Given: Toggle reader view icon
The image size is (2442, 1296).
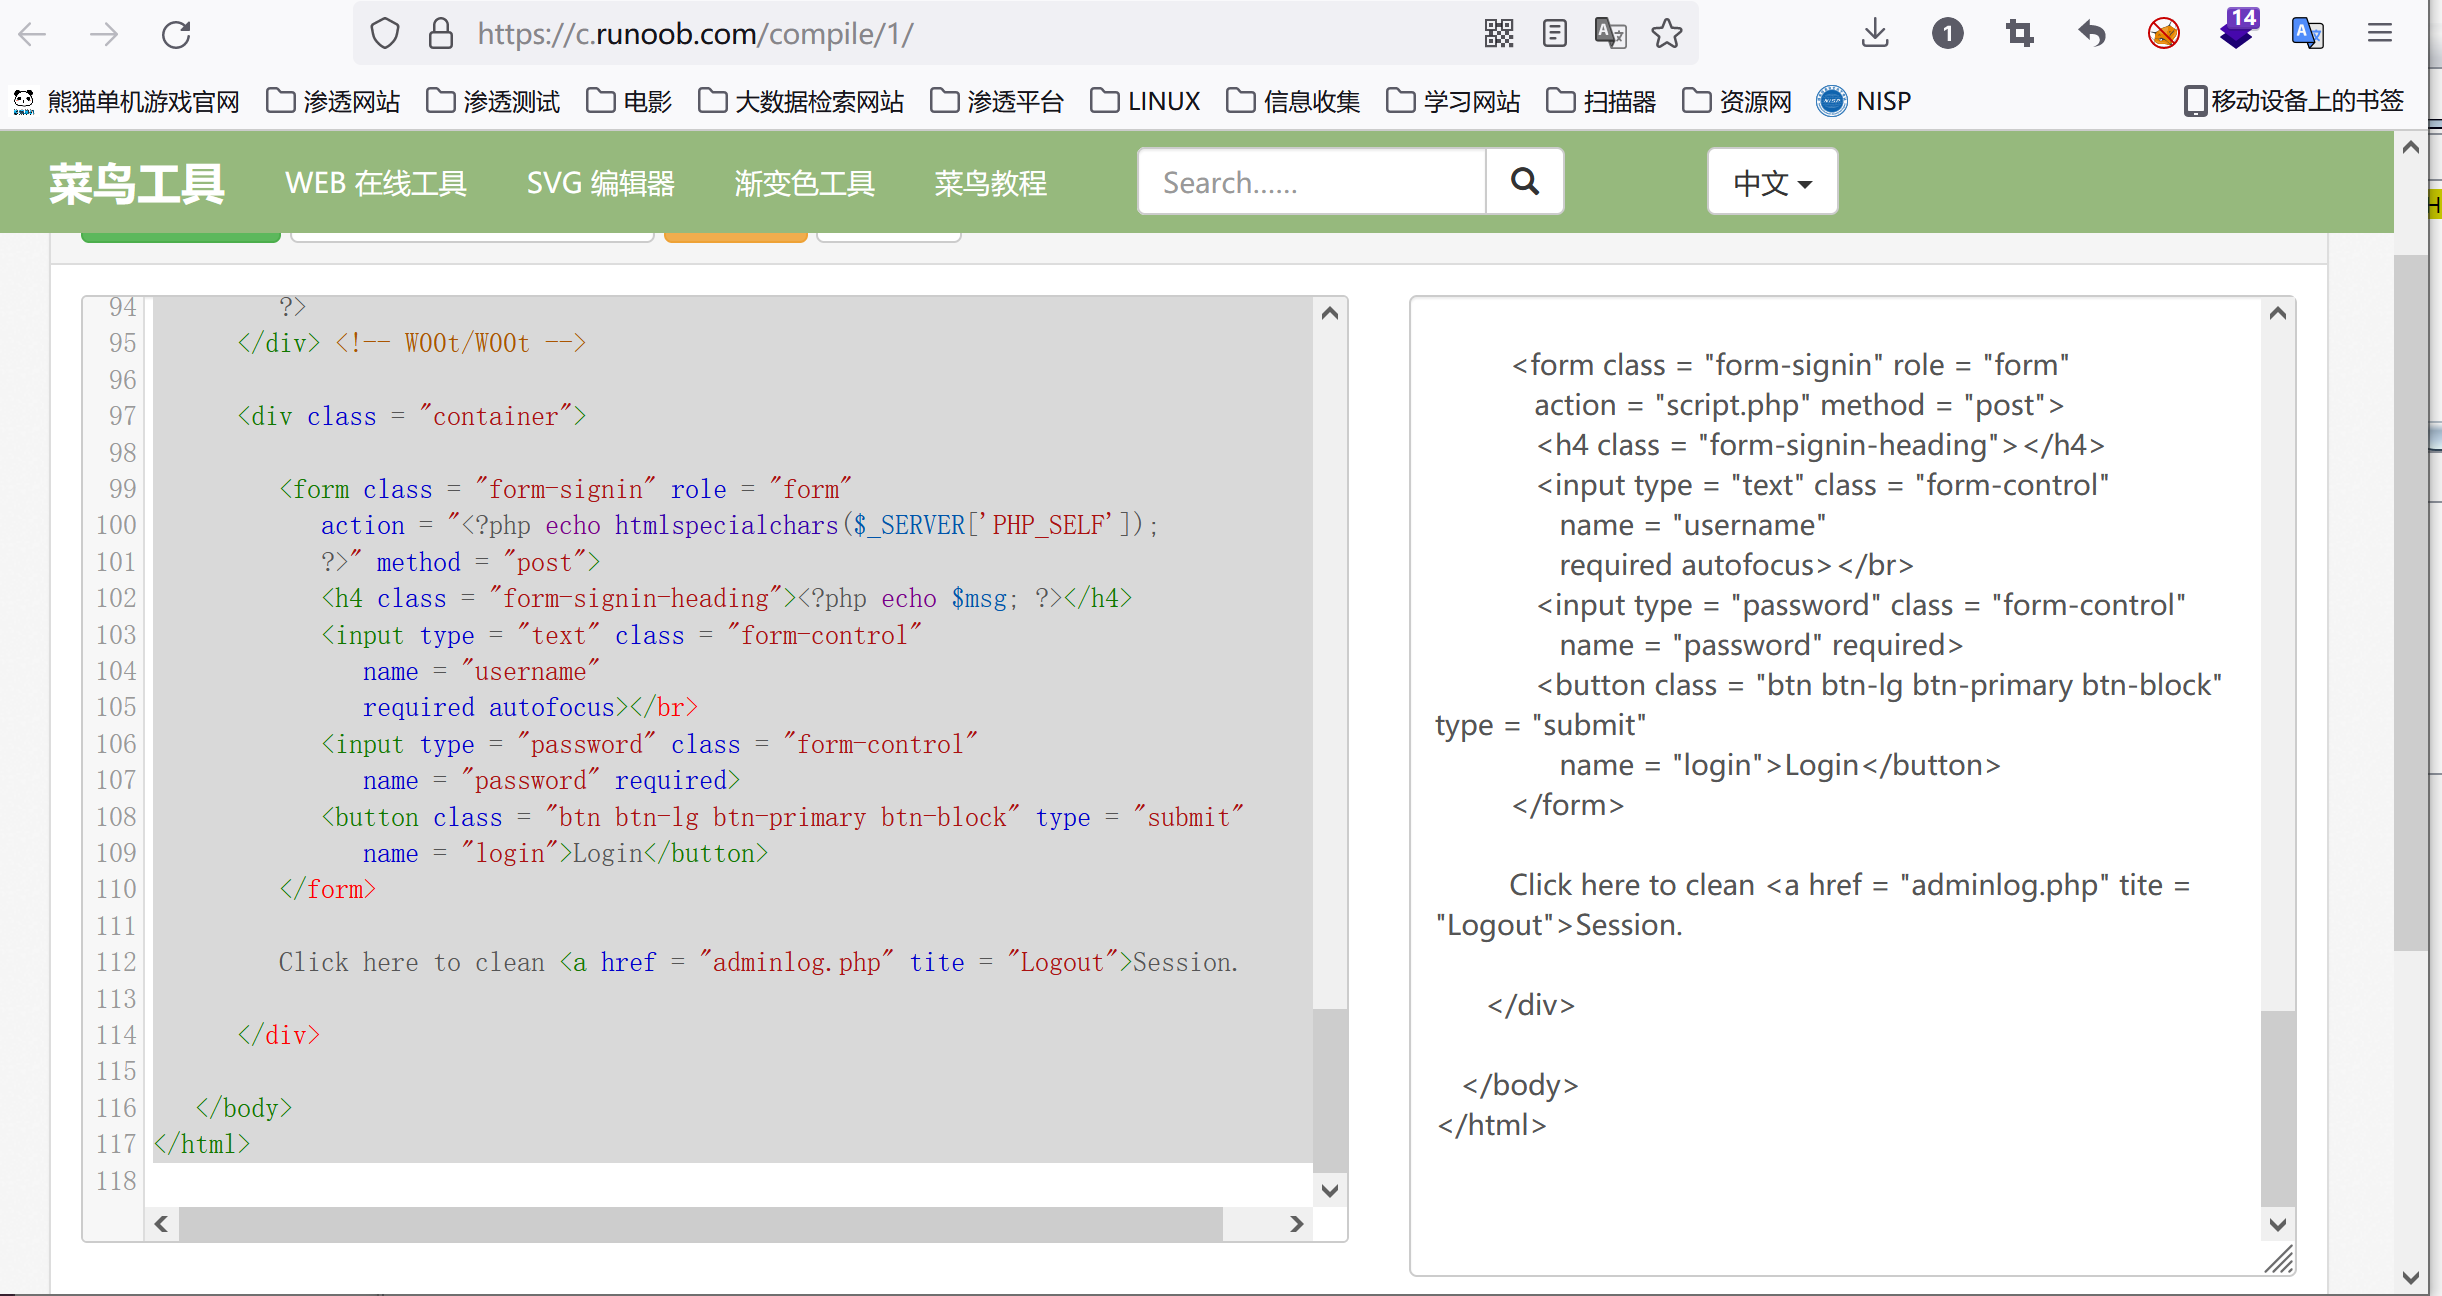Looking at the screenshot, I should click(x=1555, y=34).
